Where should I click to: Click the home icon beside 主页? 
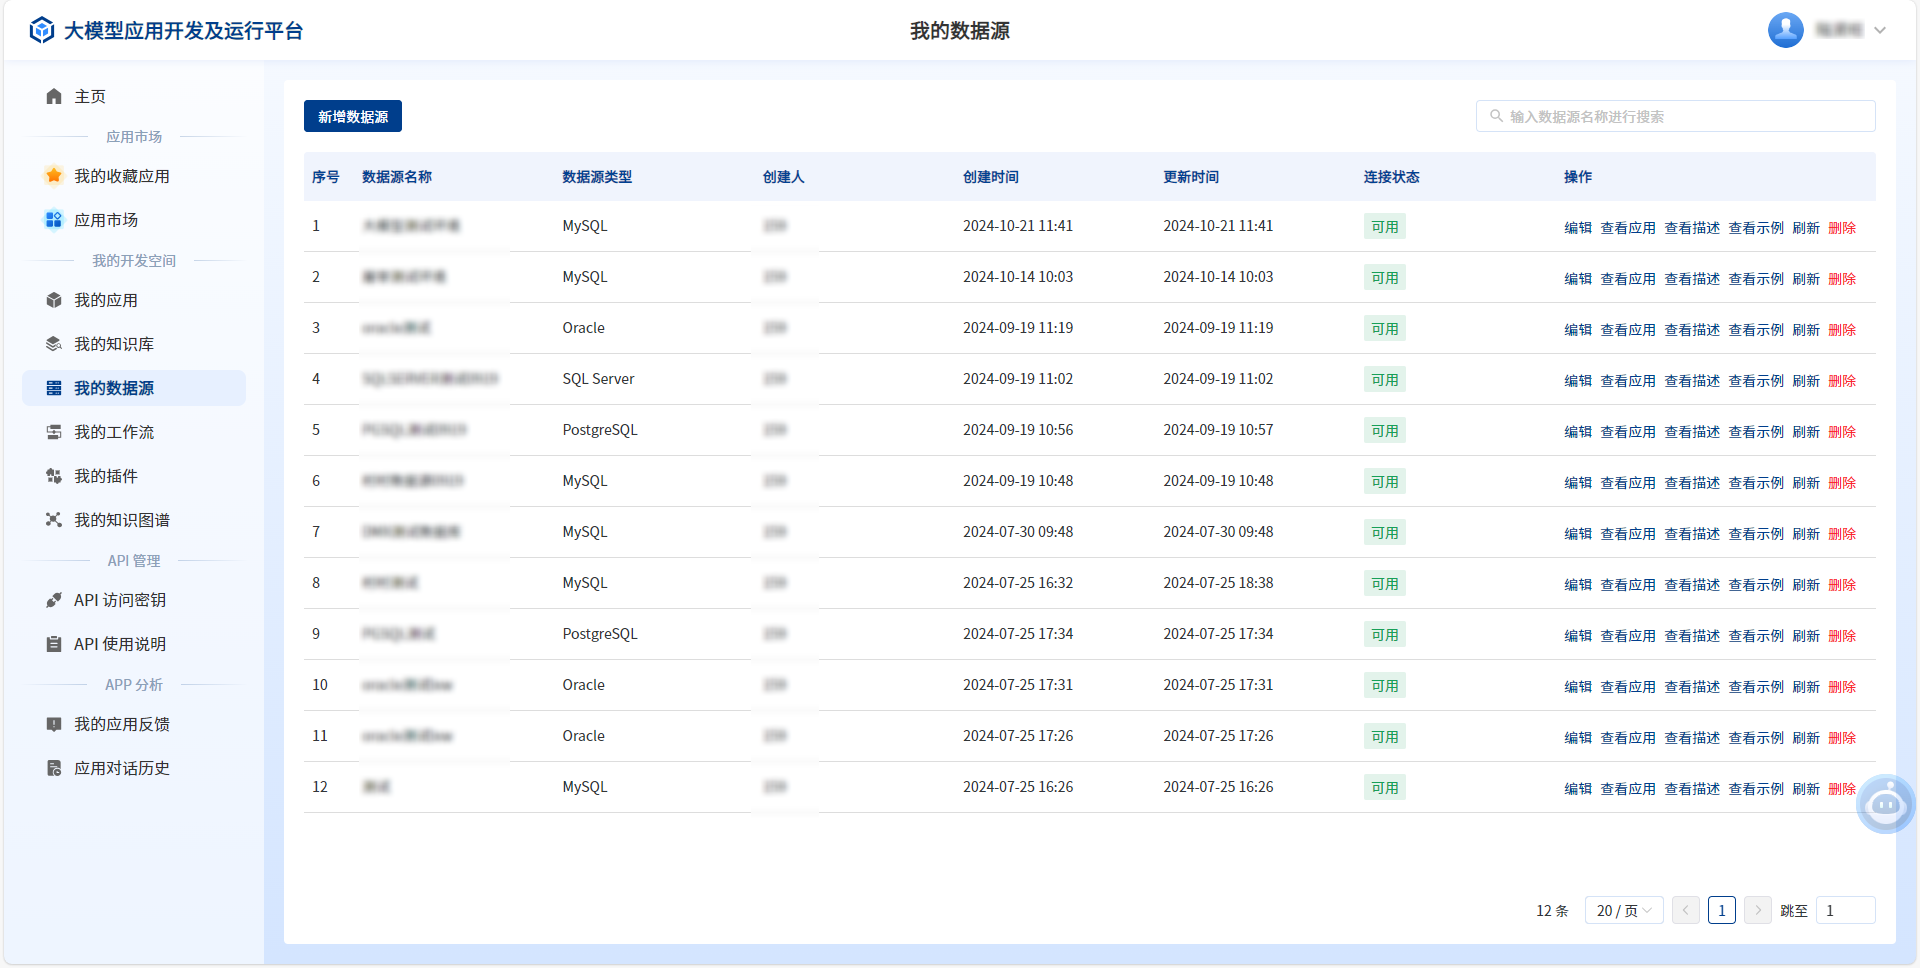tap(54, 97)
